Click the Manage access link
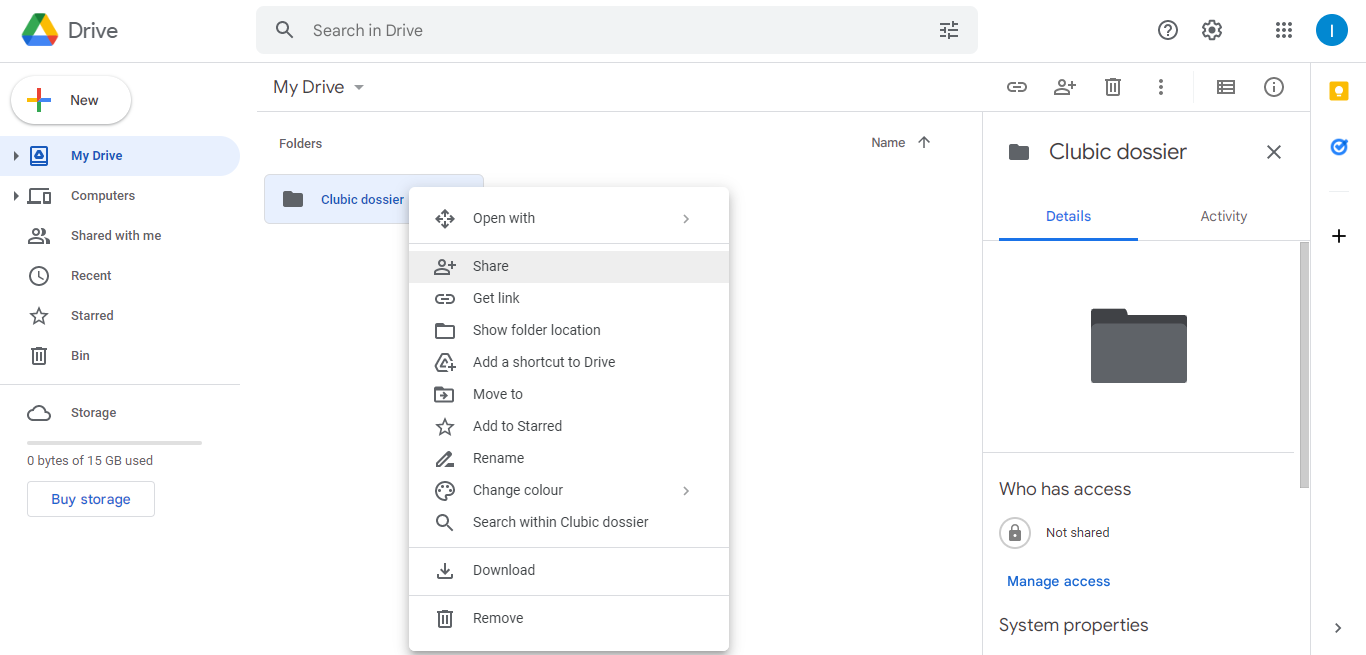 point(1058,581)
